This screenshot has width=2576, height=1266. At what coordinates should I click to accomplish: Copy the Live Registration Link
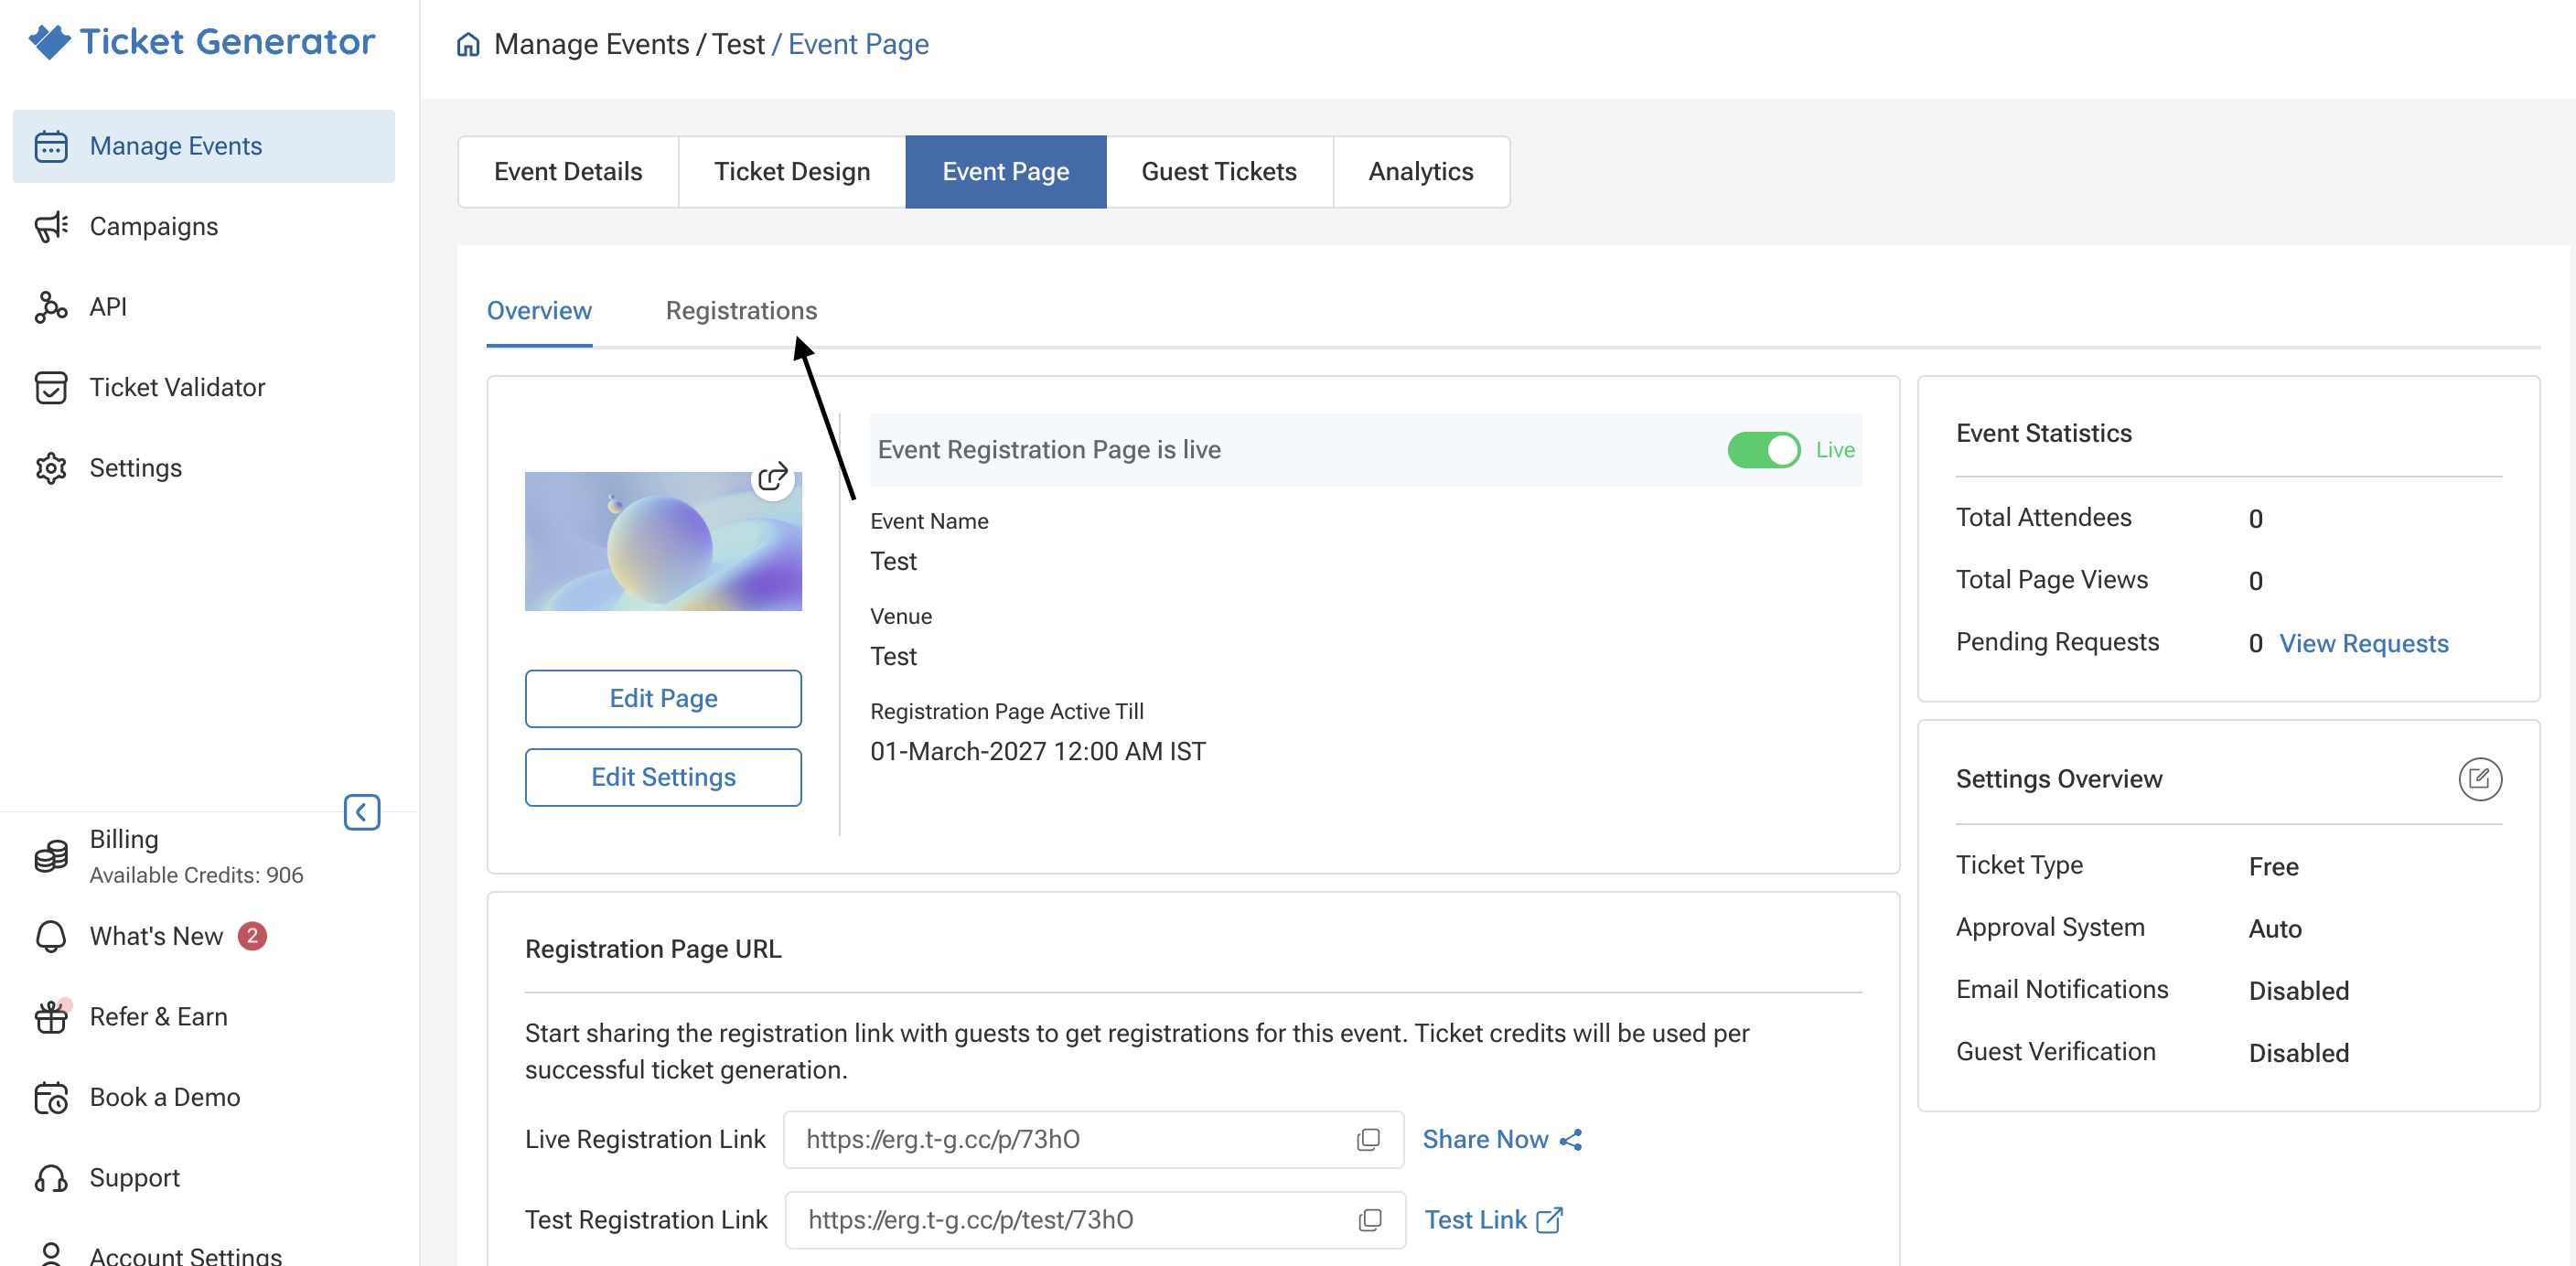click(1368, 1140)
